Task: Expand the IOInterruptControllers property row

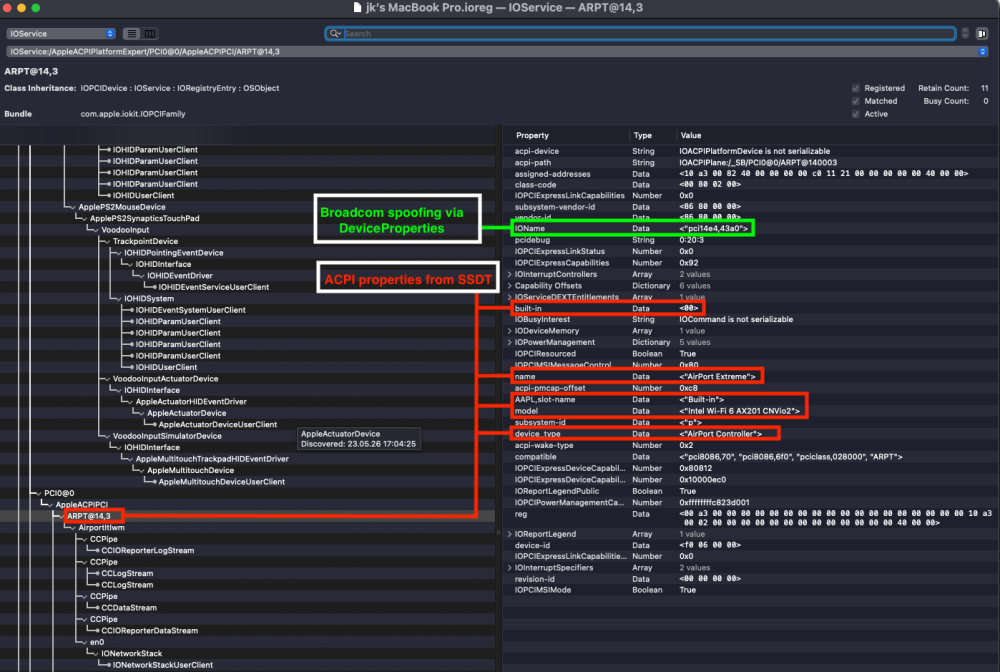Action: [x=510, y=275]
